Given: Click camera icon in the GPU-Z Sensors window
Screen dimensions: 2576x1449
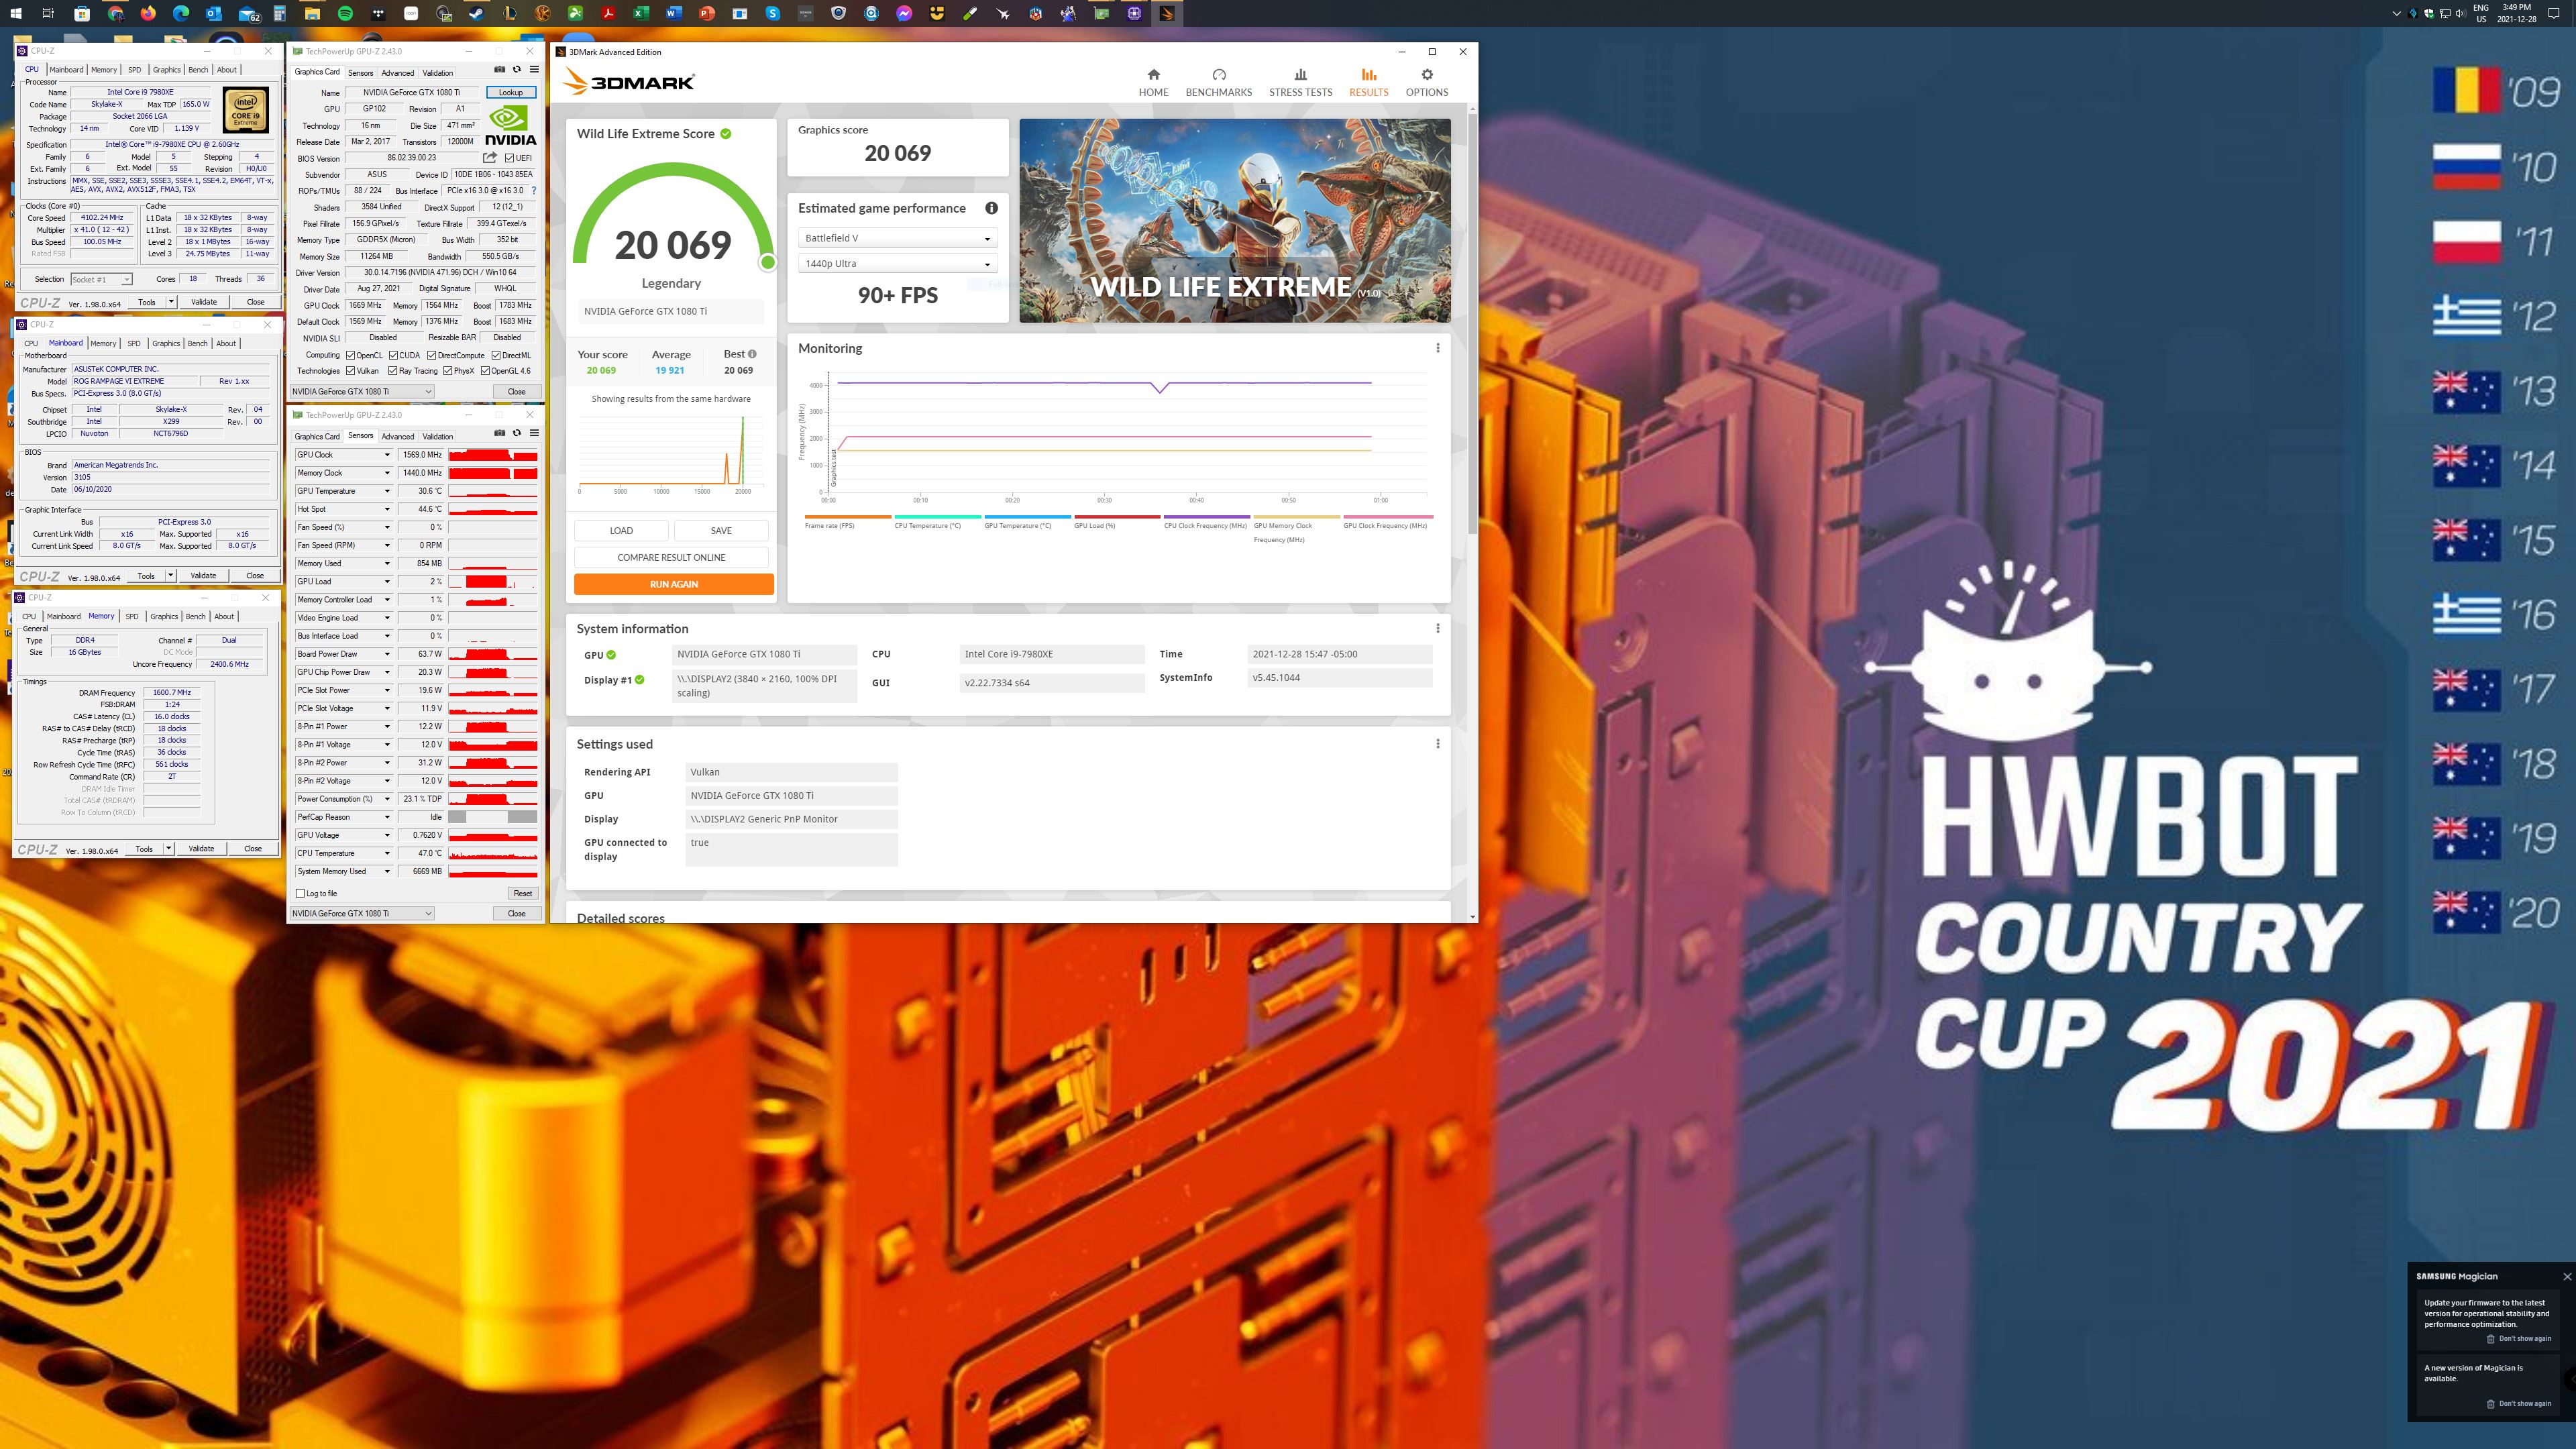Looking at the screenshot, I should click(499, 433).
